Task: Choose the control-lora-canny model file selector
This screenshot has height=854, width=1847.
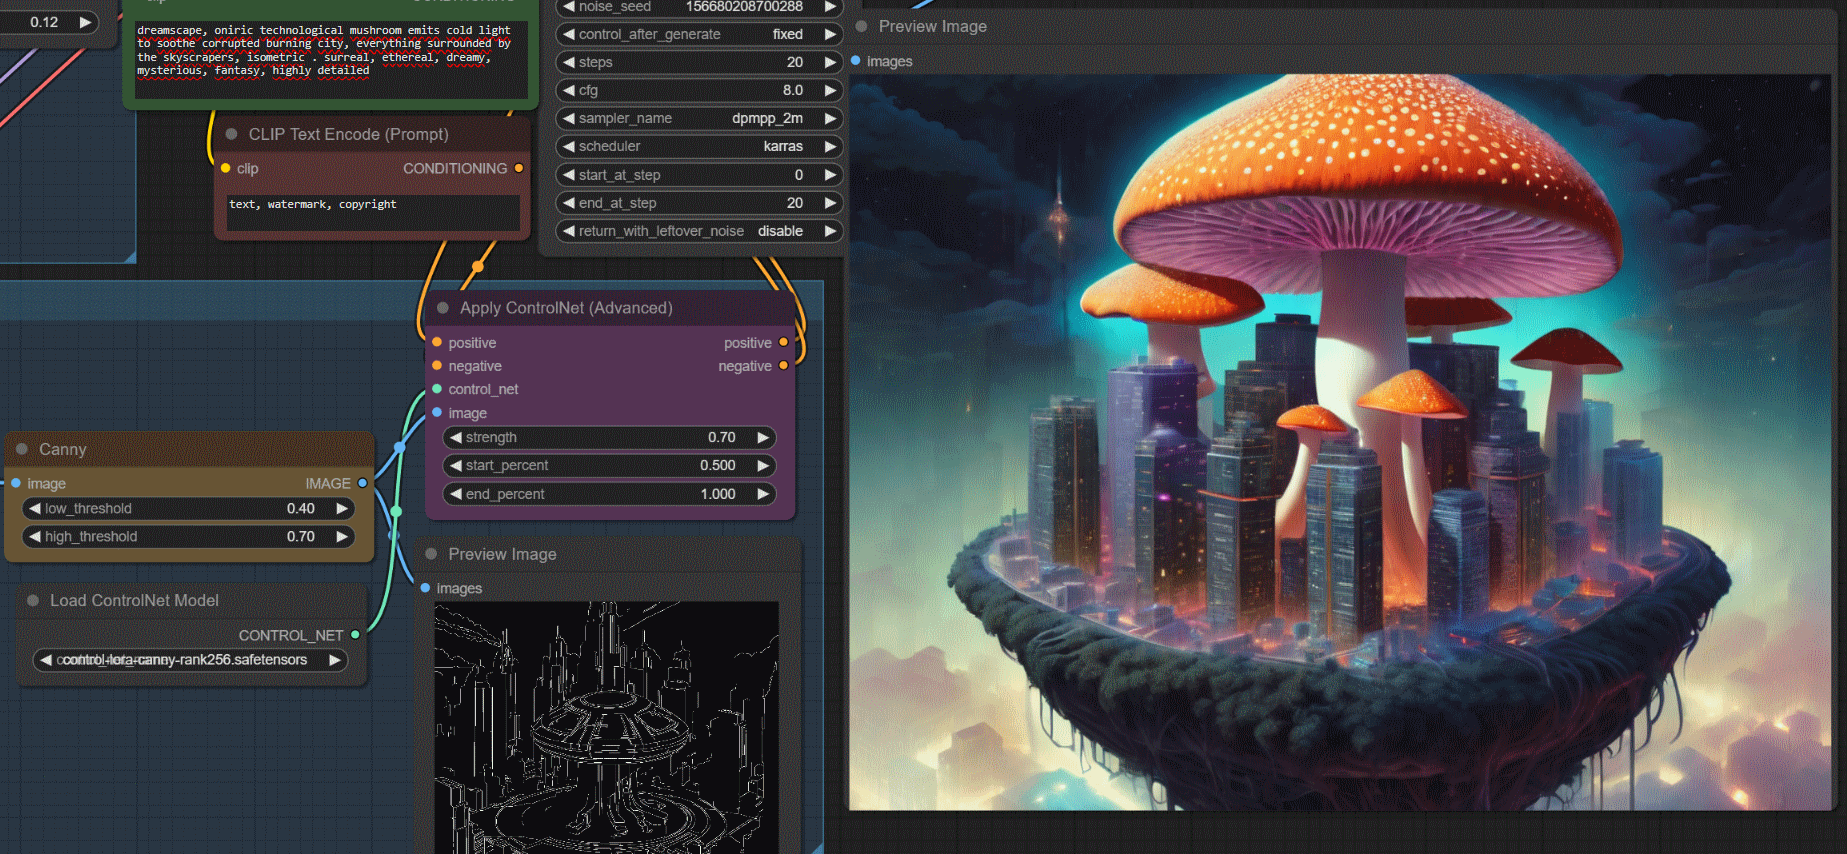Action: click(189, 660)
